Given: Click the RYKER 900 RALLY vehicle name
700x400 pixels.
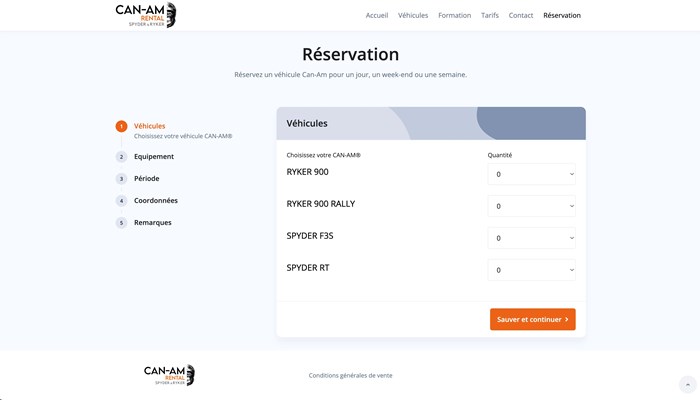Looking at the screenshot, I should [x=321, y=204].
